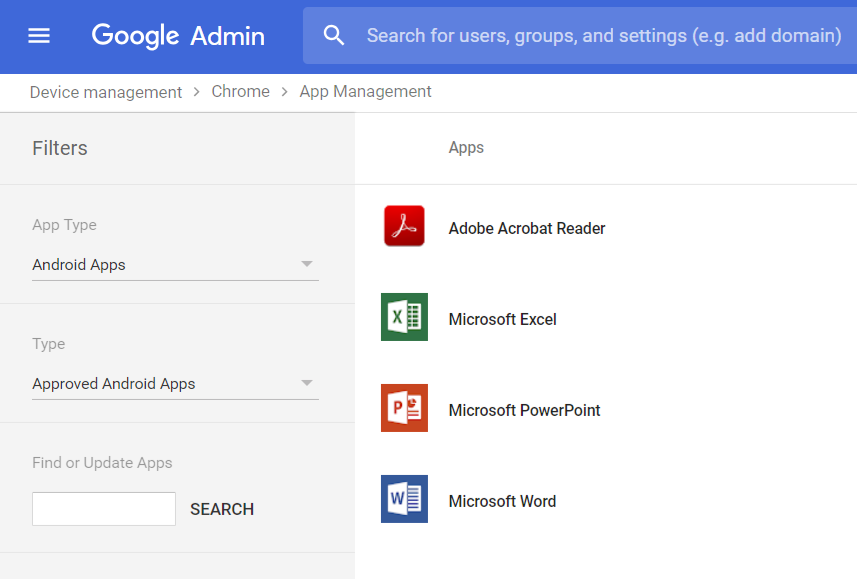857x579 pixels.
Task: Click the search magnifier icon
Action: (333, 36)
